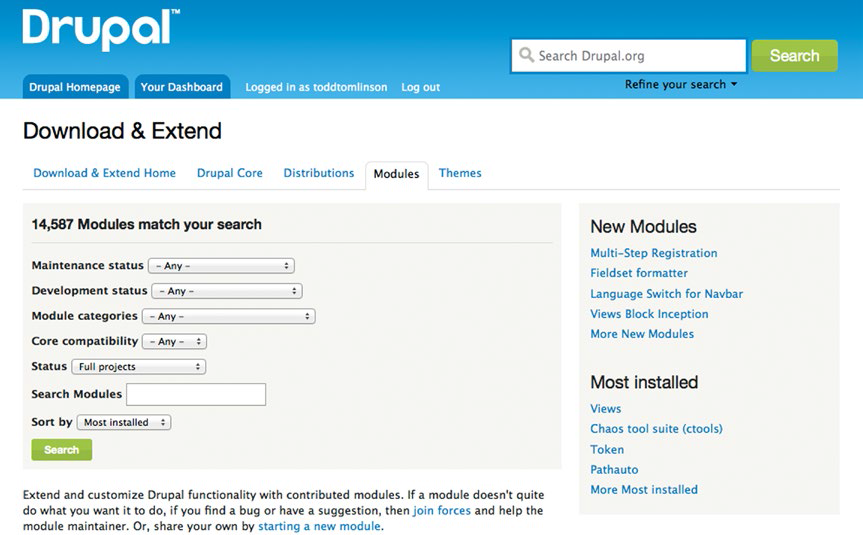Click the Log out link

pyautogui.click(x=420, y=87)
